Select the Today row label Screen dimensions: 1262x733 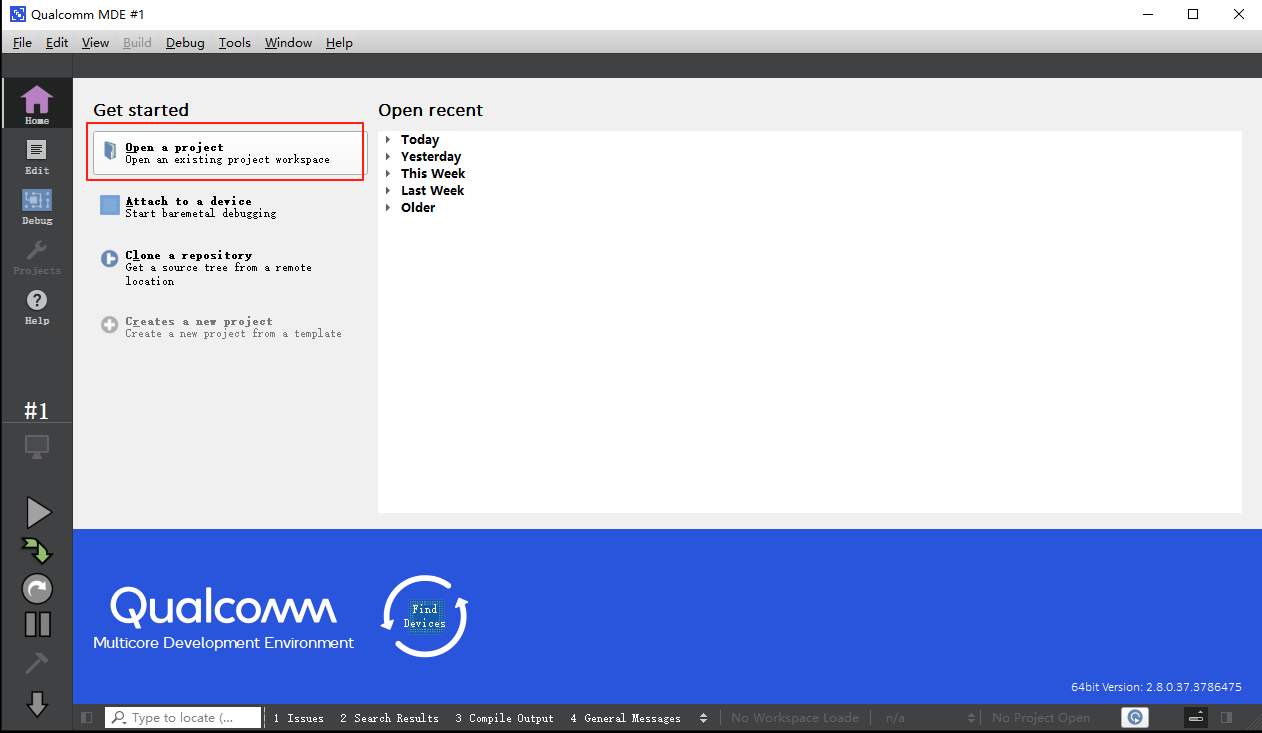420,140
